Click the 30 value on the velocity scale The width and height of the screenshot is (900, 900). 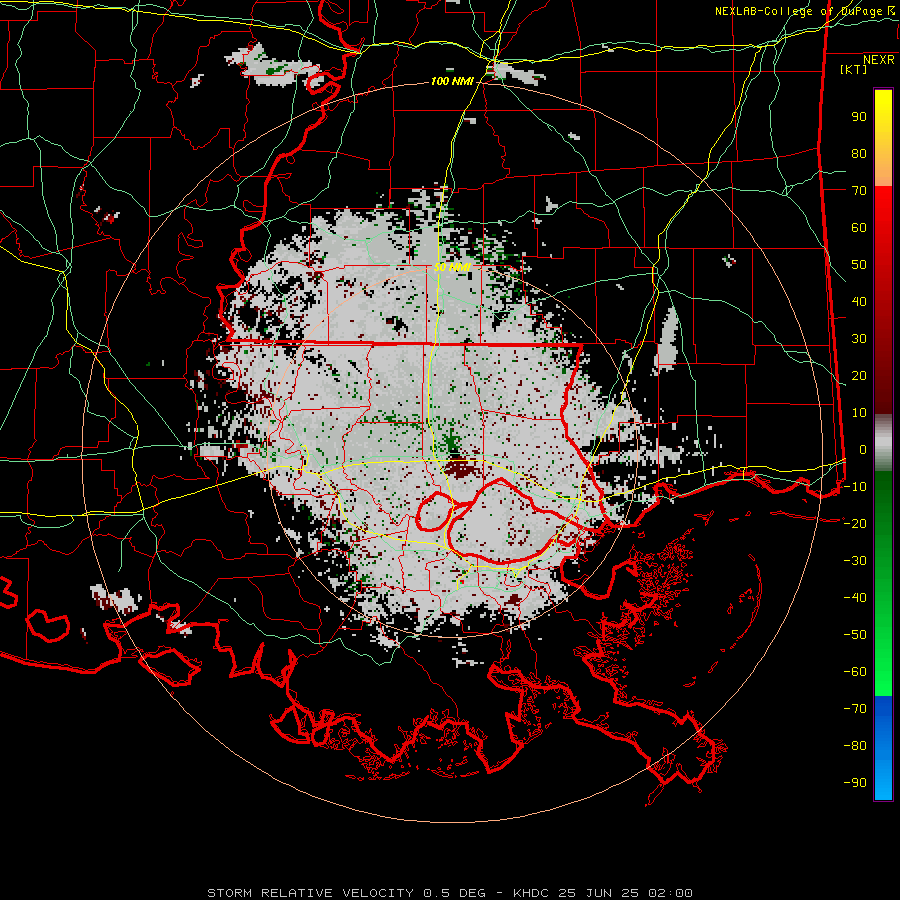click(x=859, y=339)
